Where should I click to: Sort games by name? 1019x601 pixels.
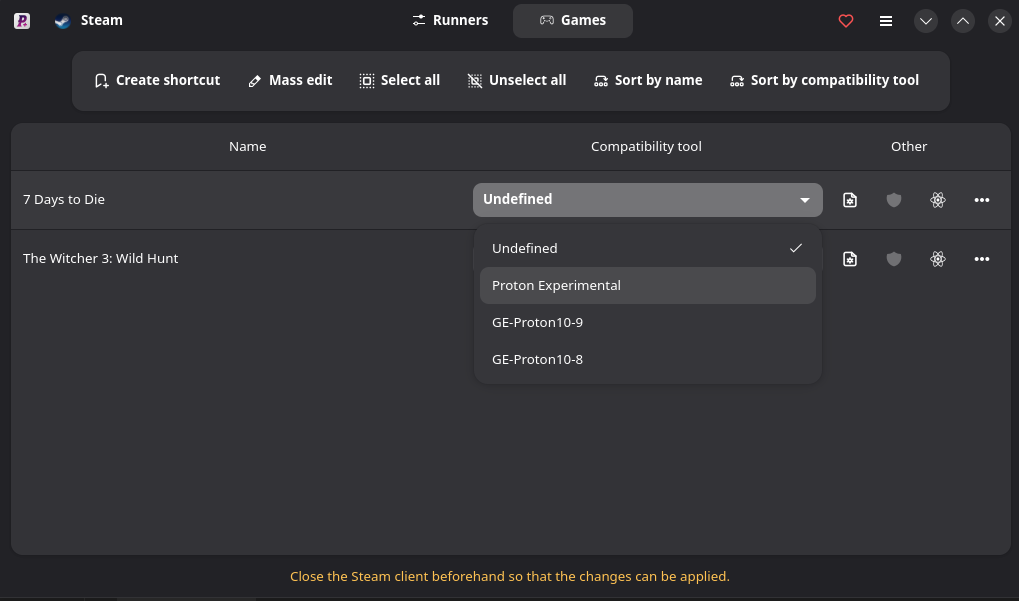click(648, 81)
